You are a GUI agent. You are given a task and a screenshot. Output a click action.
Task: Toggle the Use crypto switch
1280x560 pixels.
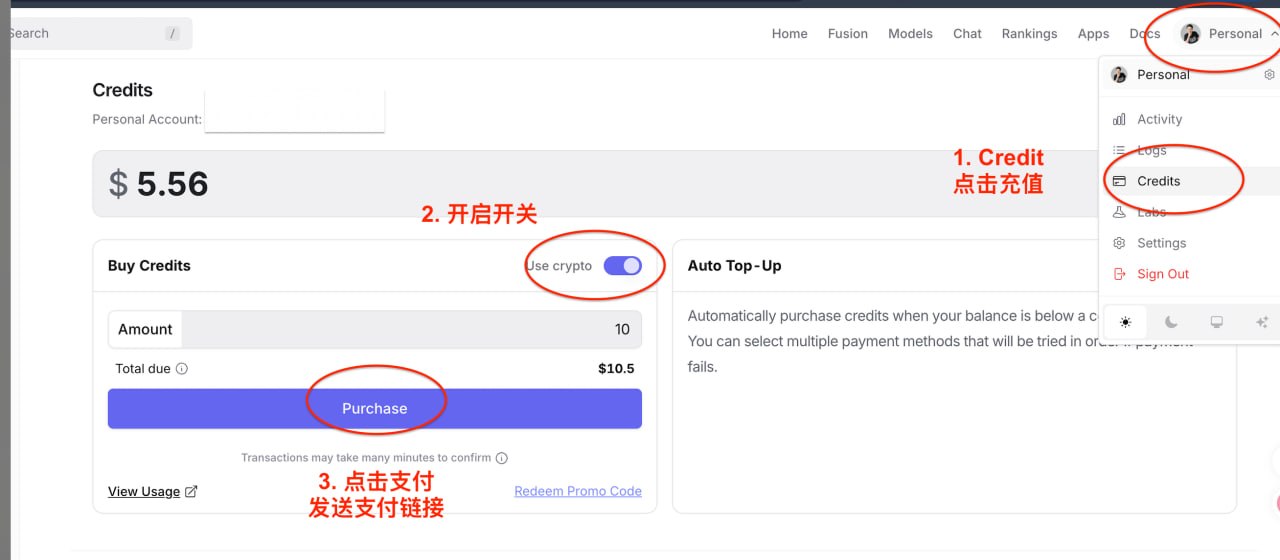click(x=622, y=266)
